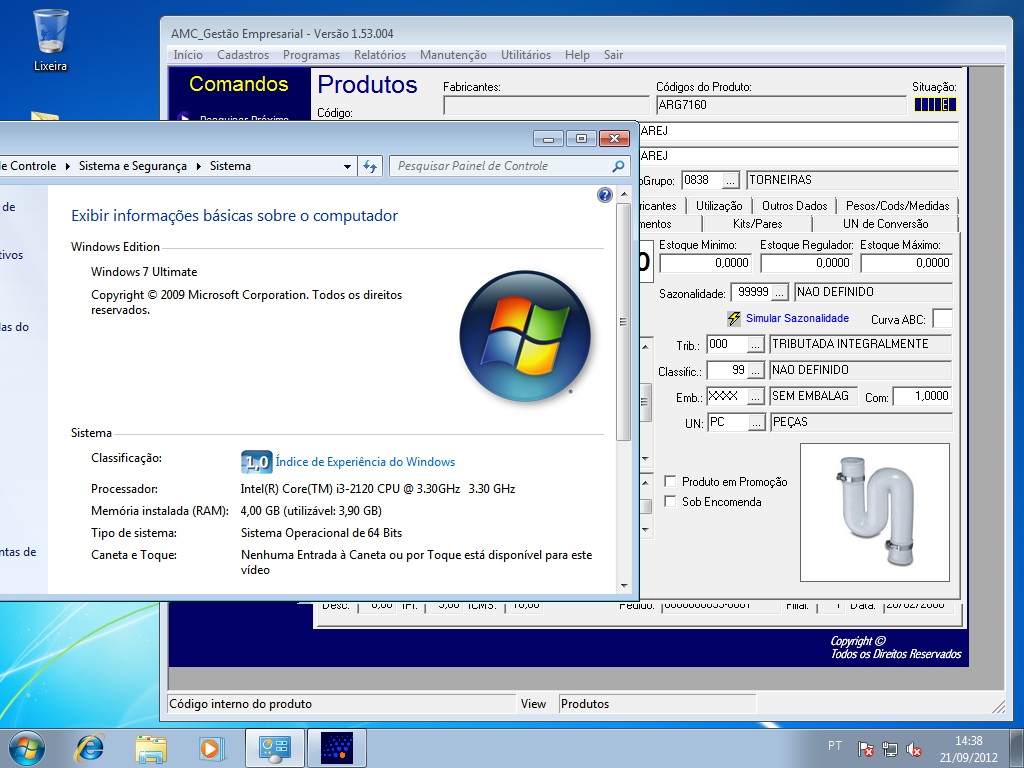Click the refresh arrows in address bar
1024x768 pixels.
pos(370,167)
